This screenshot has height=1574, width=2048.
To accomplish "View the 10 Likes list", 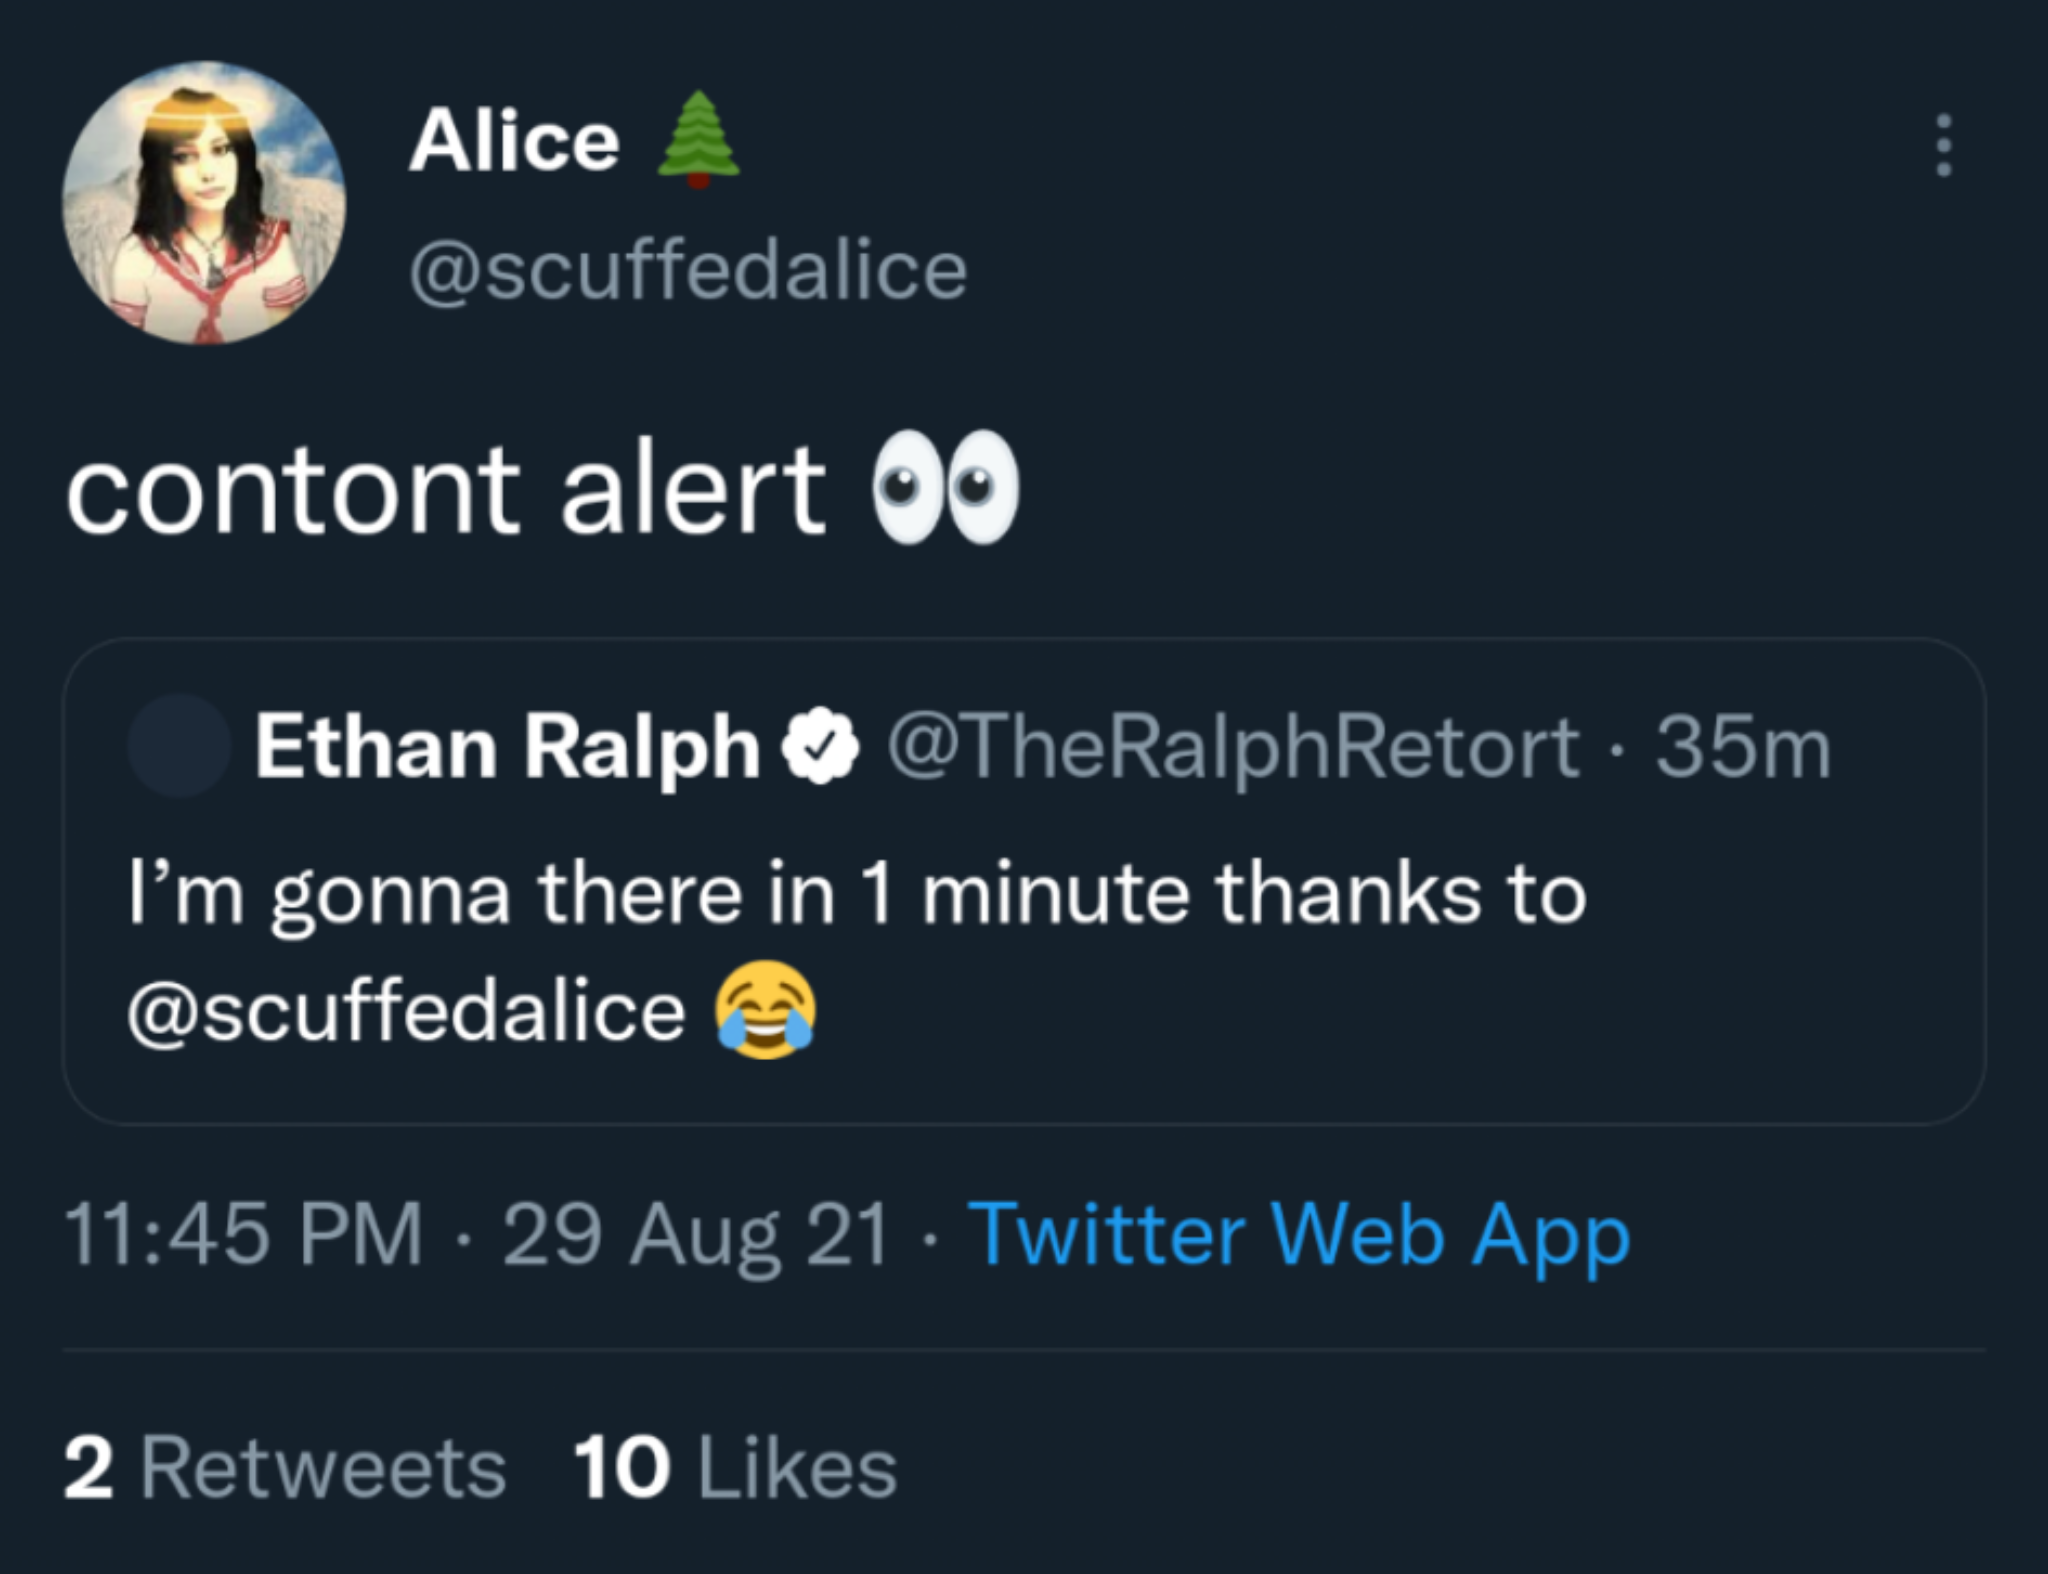I will tap(736, 1468).
